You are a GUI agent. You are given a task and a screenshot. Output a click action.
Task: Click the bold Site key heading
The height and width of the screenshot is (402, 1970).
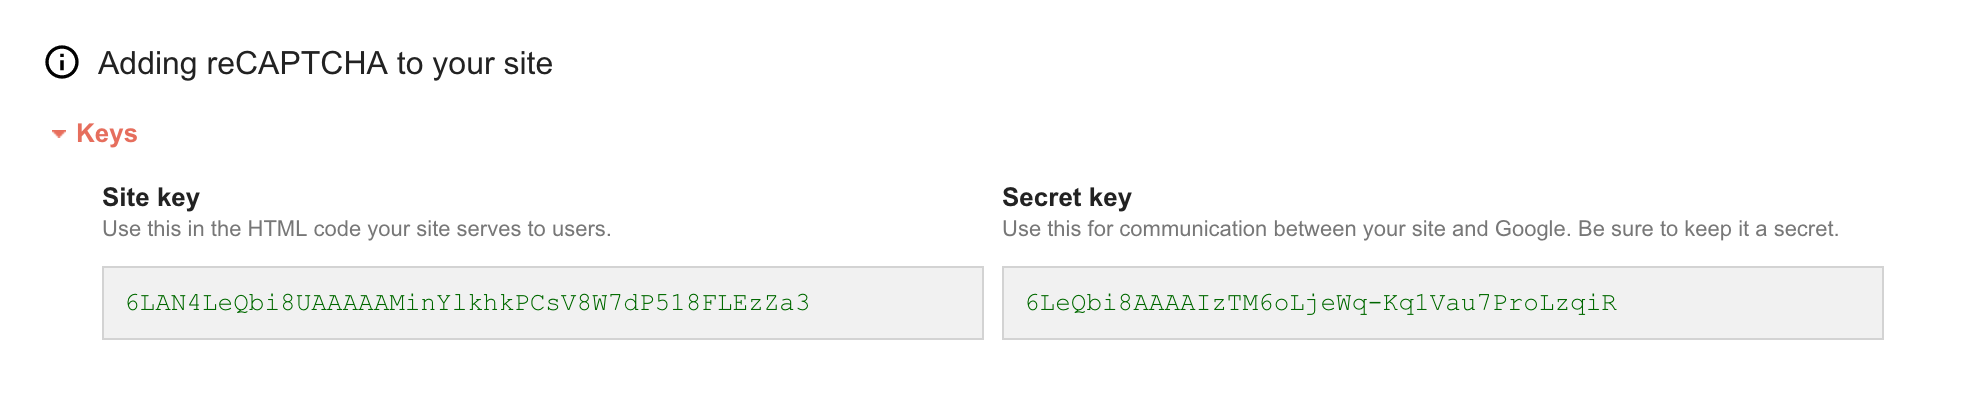tap(151, 197)
